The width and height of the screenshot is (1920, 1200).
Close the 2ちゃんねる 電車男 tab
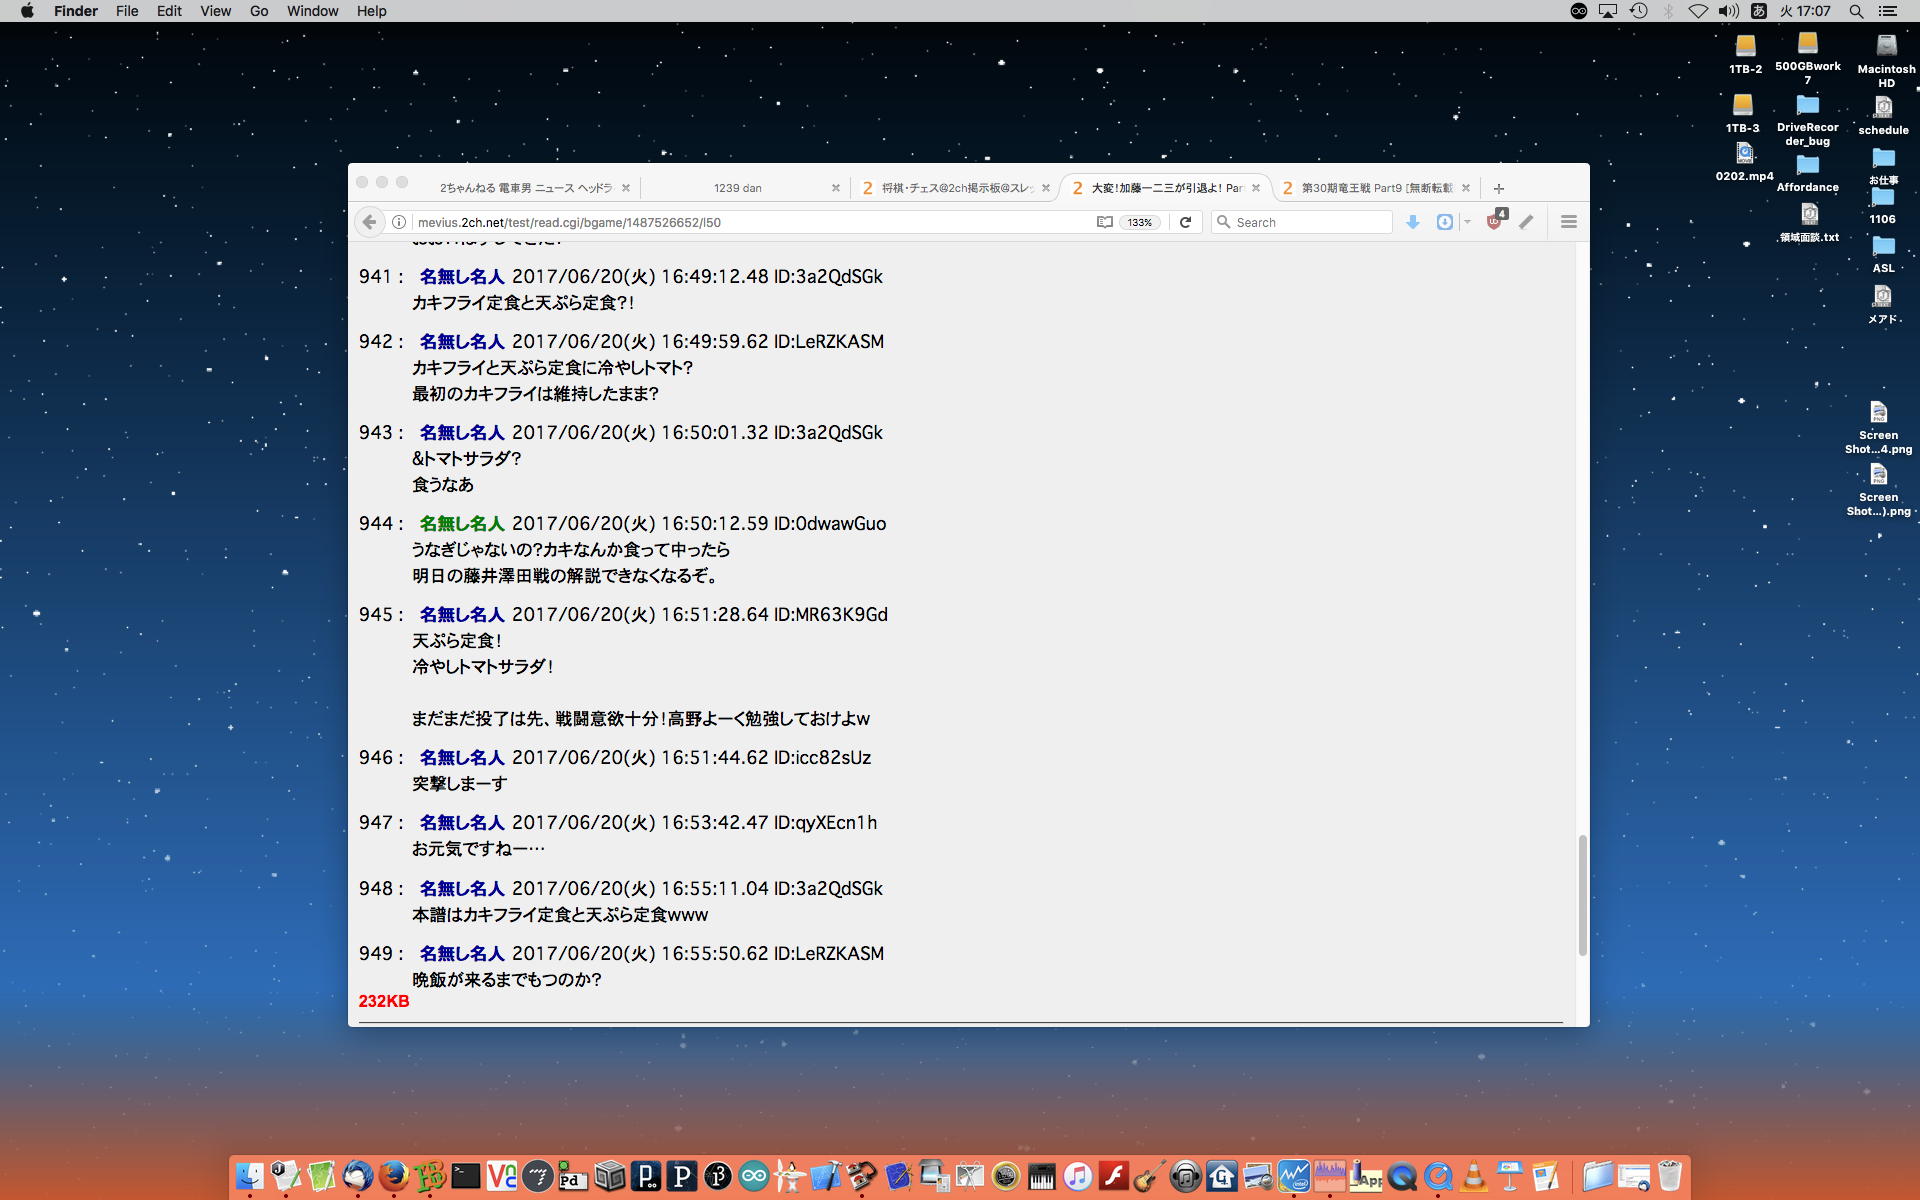click(x=626, y=188)
